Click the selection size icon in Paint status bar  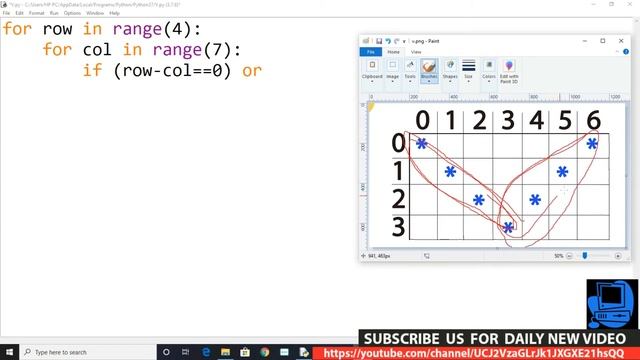point(427,256)
